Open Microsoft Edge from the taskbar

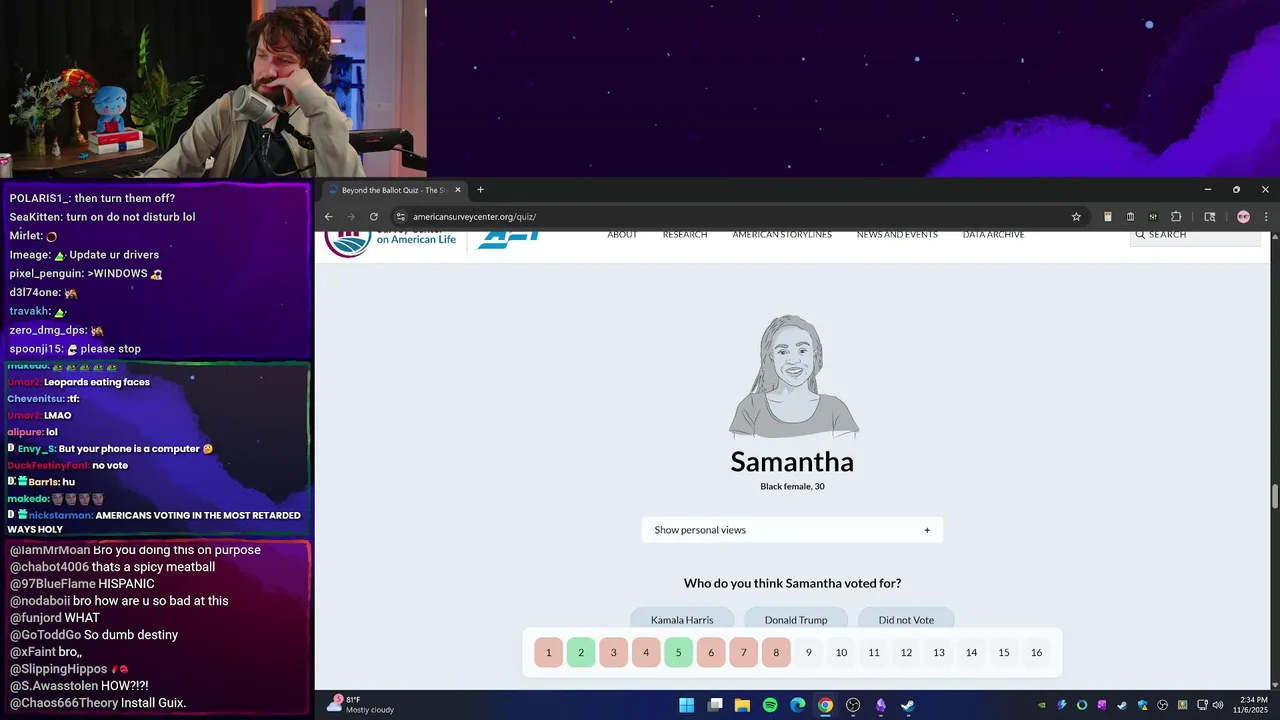[x=797, y=705]
